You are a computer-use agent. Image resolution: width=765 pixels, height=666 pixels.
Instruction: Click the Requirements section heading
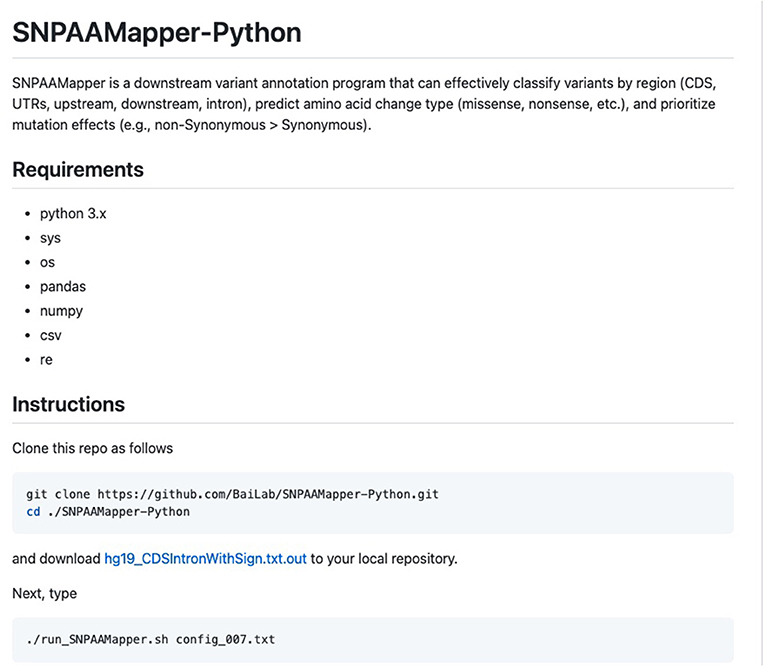(x=78, y=170)
